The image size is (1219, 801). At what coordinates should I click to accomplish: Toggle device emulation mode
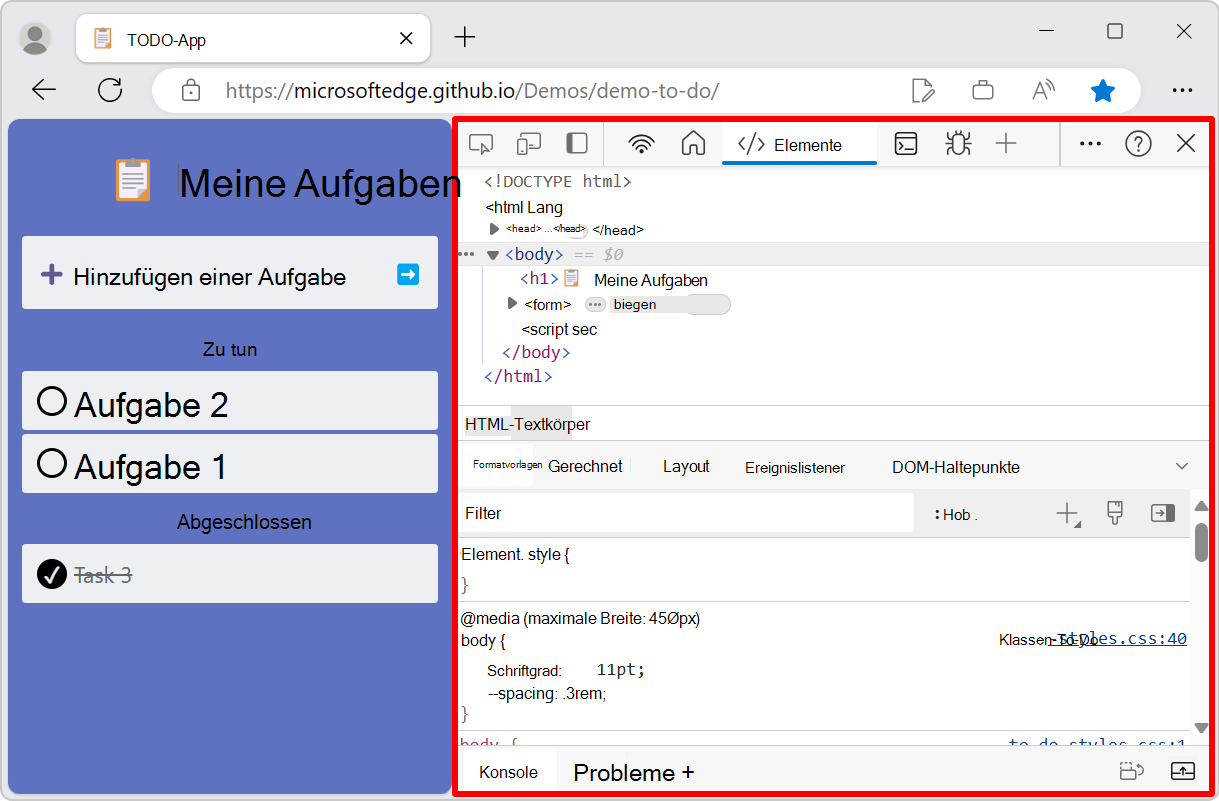click(x=528, y=143)
